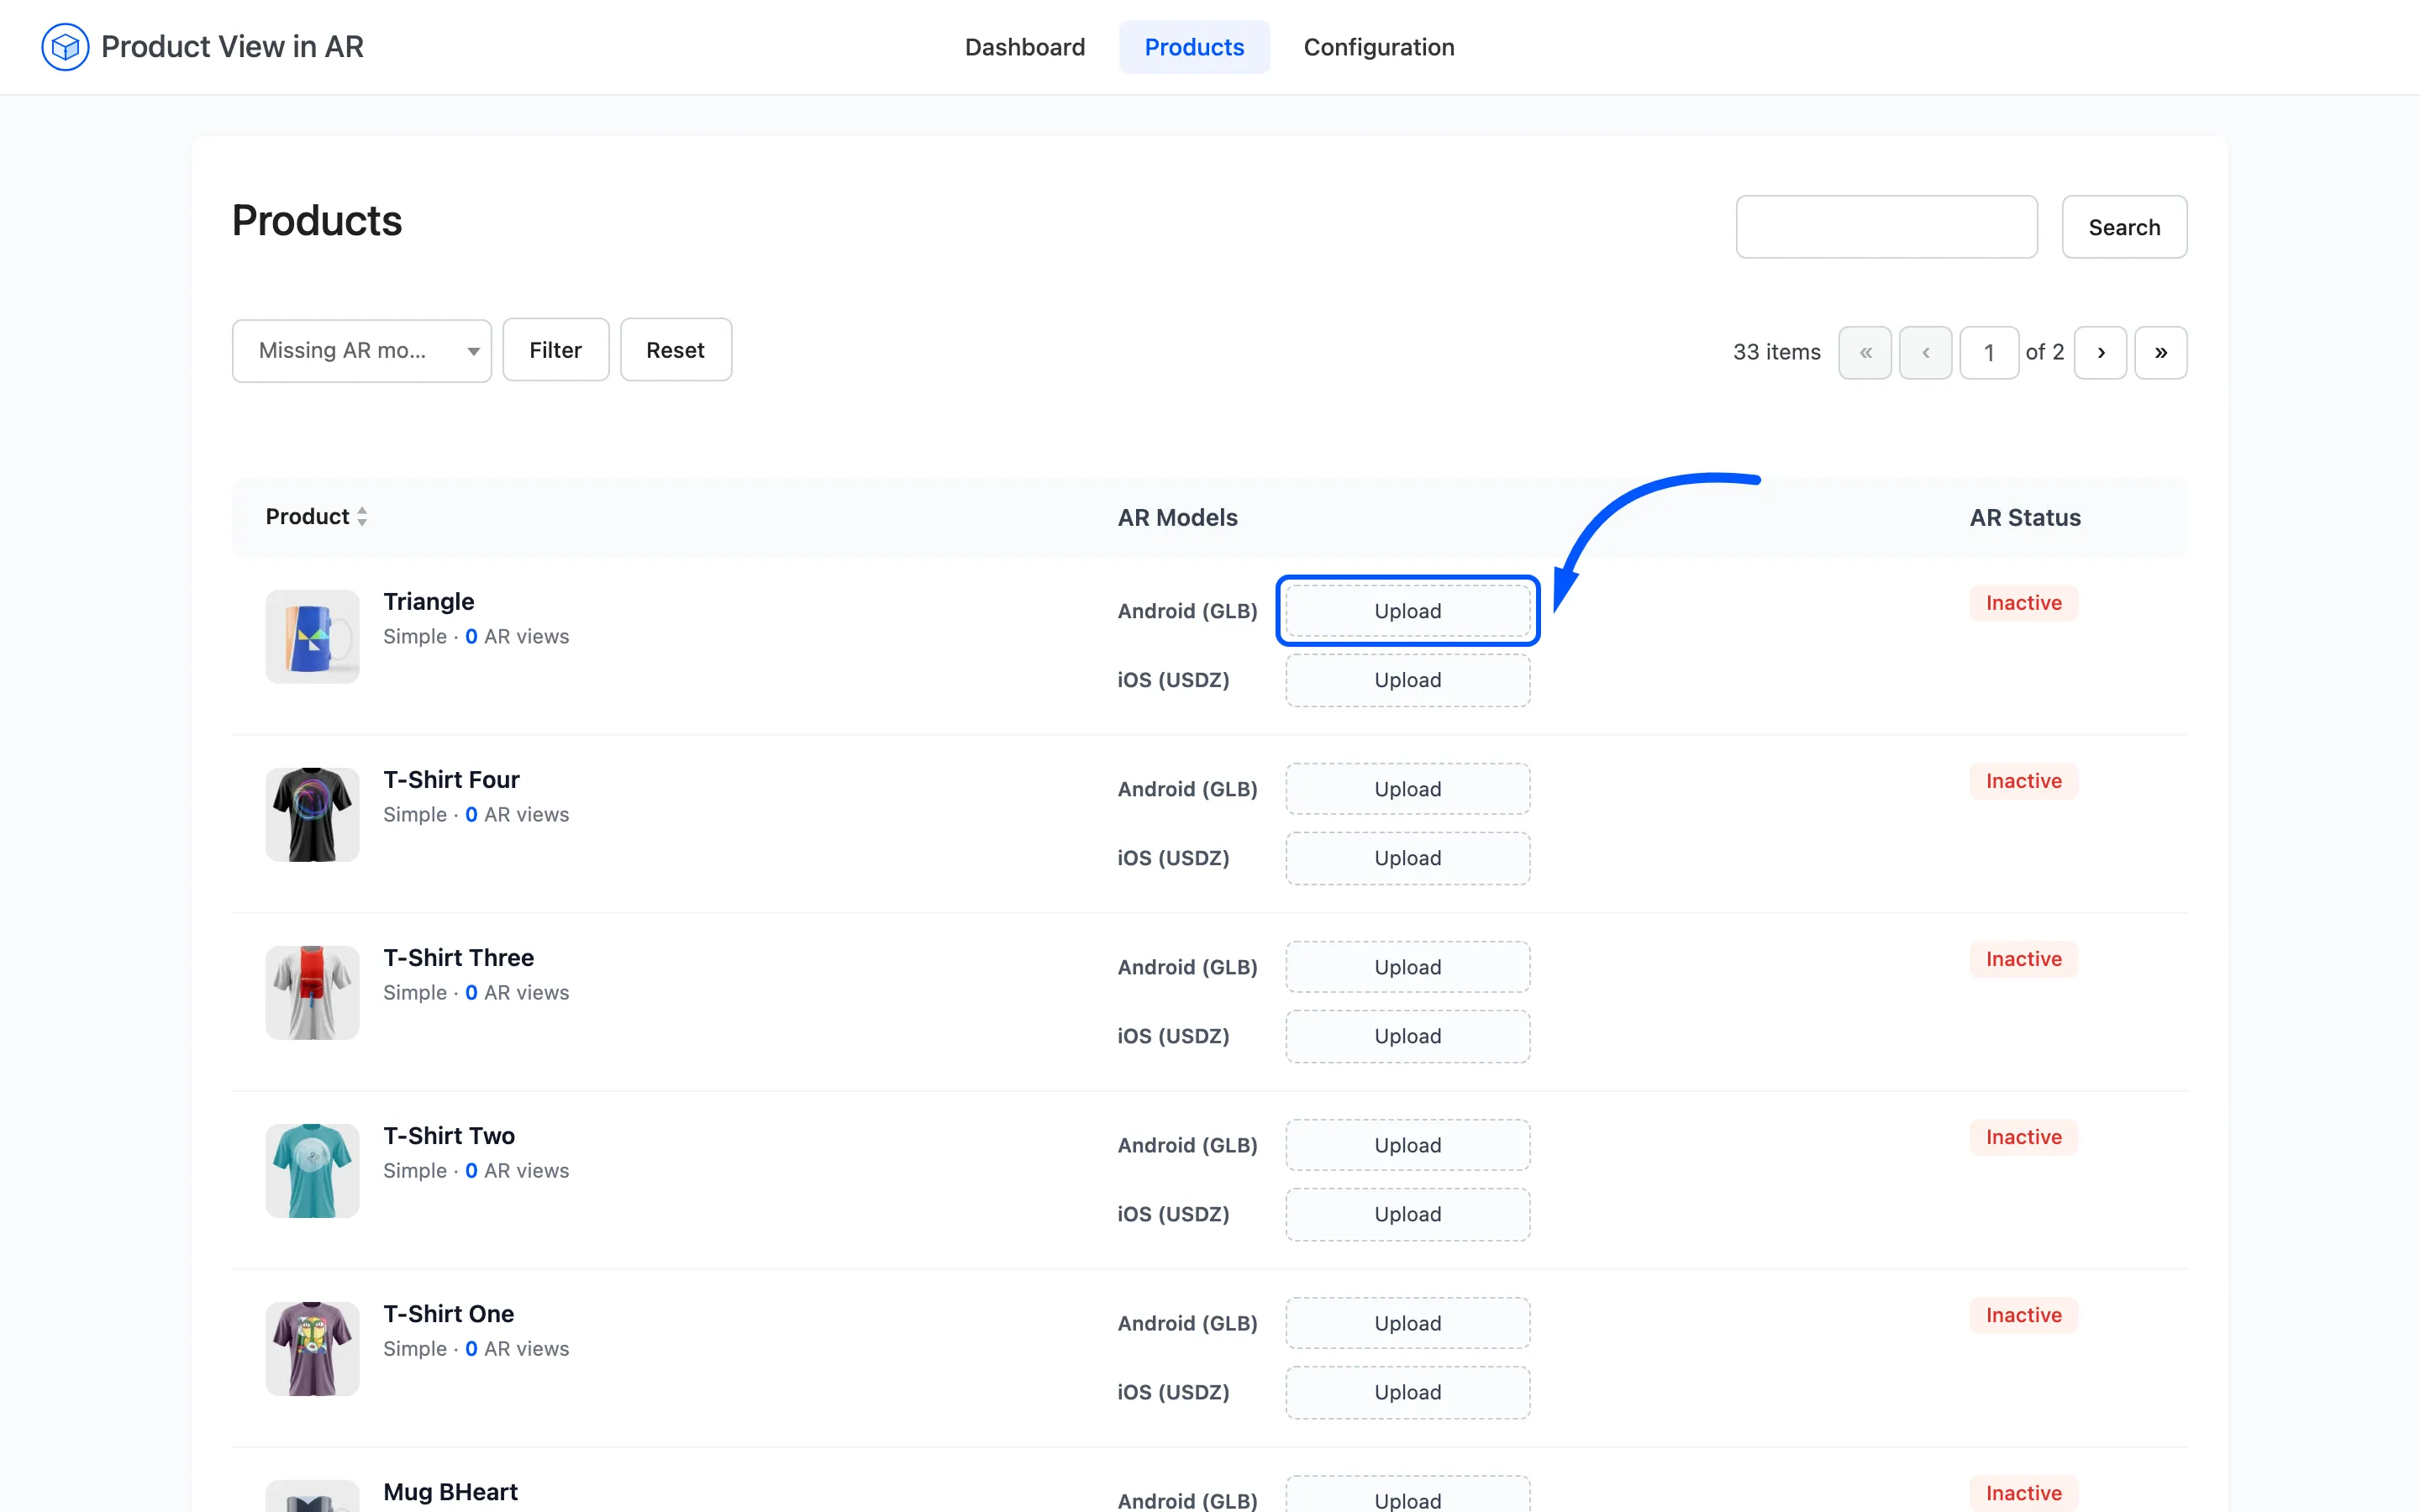Go to next page chevron button
The width and height of the screenshot is (2420, 1512).
pyautogui.click(x=2100, y=352)
